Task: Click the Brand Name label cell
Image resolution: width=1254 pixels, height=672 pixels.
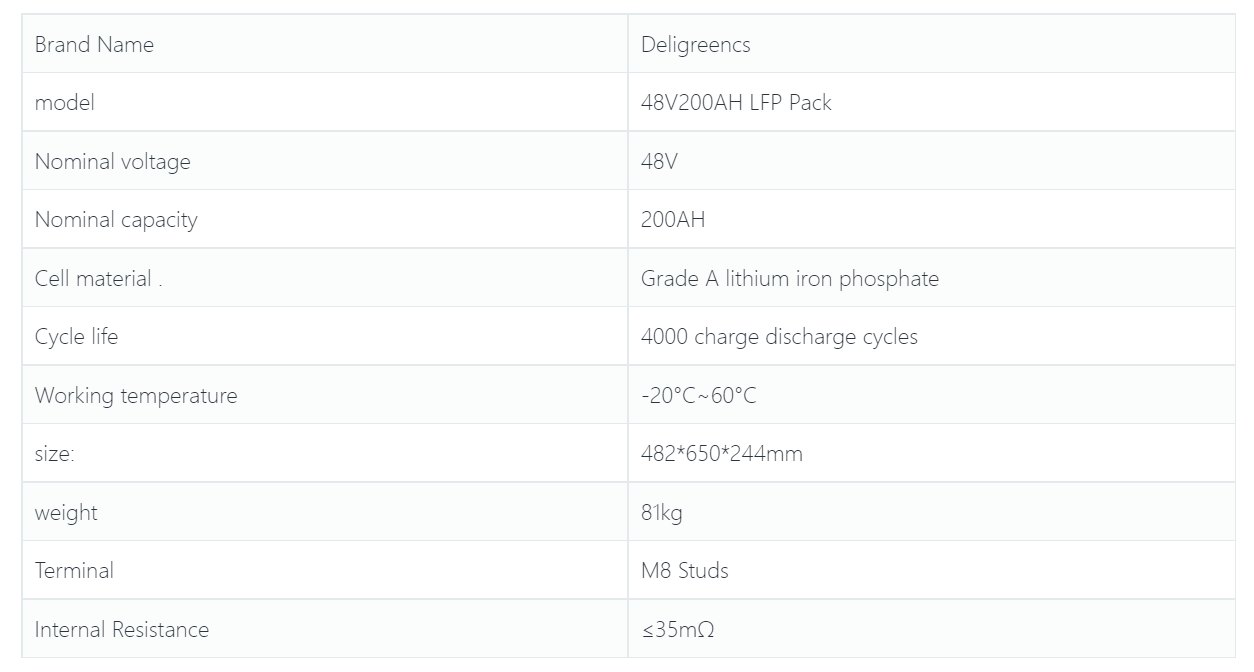Action: click(x=325, y=44)
